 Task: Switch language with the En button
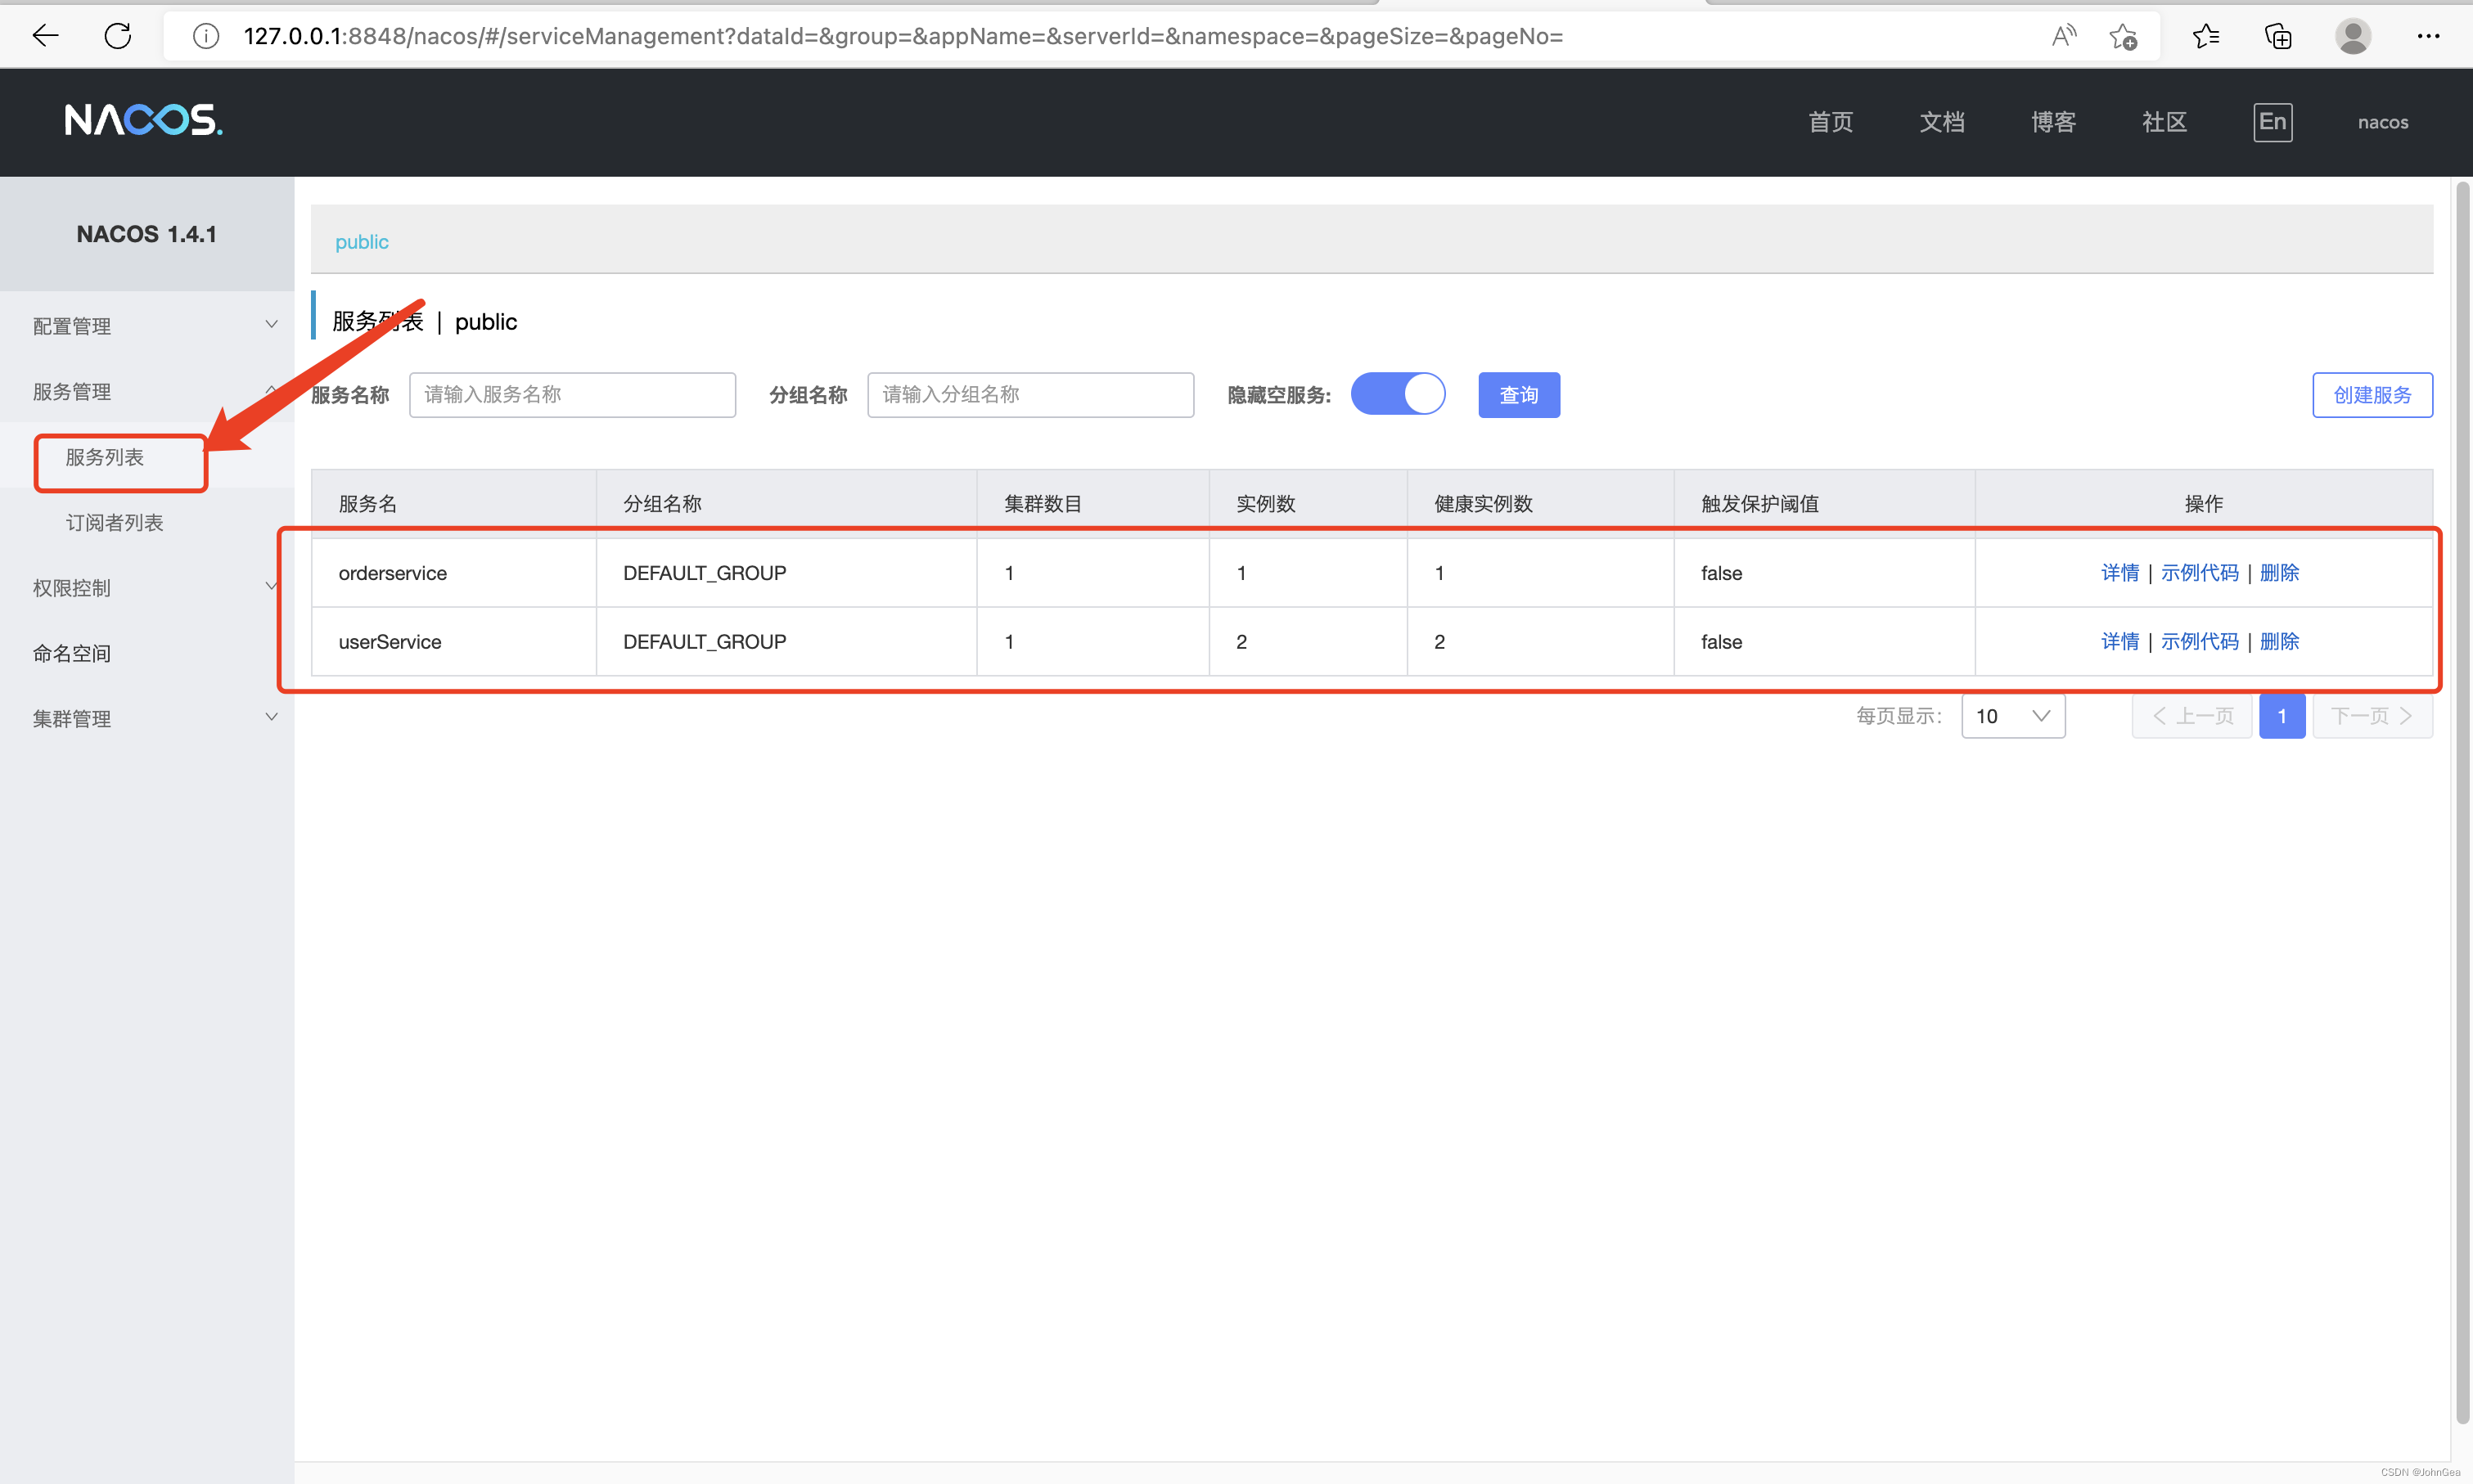pyautogui.click(x=2272, y=122)
